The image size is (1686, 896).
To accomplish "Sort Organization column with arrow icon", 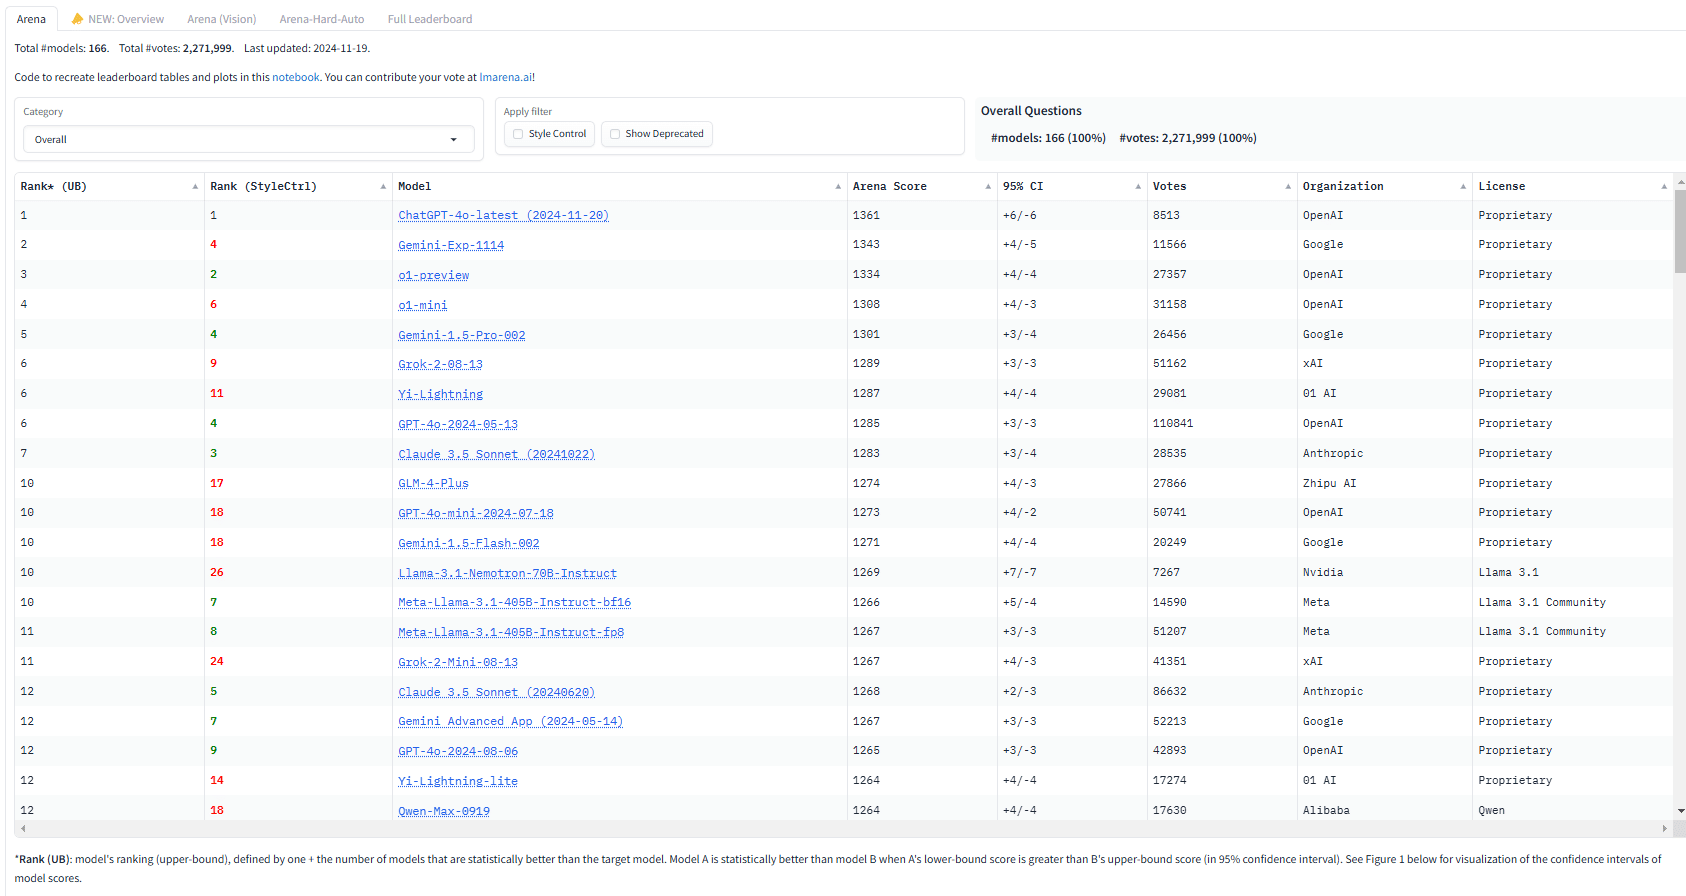I will [x=1463, y=187].
